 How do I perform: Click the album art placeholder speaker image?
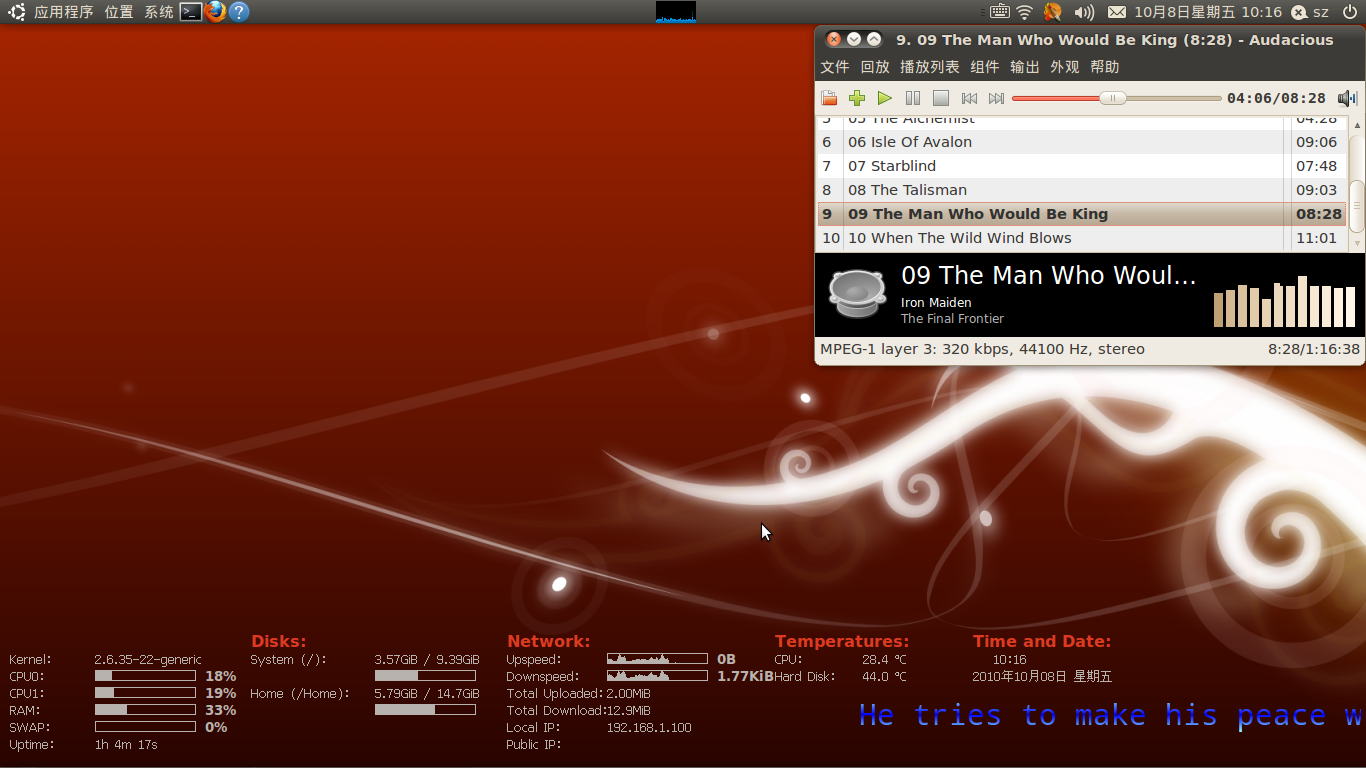point(857,293)
